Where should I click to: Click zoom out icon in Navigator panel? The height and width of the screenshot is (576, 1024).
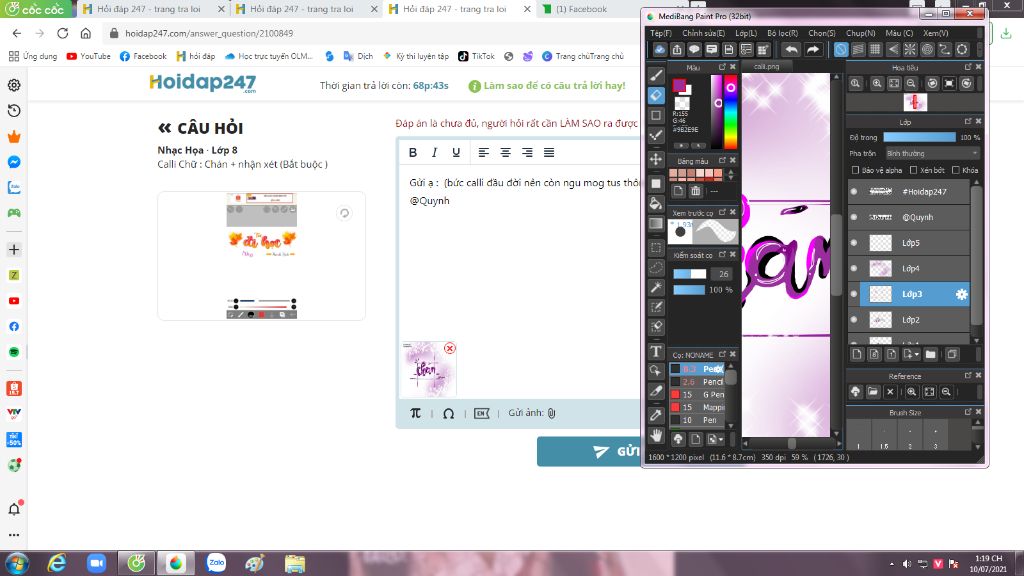click(911, 84)
